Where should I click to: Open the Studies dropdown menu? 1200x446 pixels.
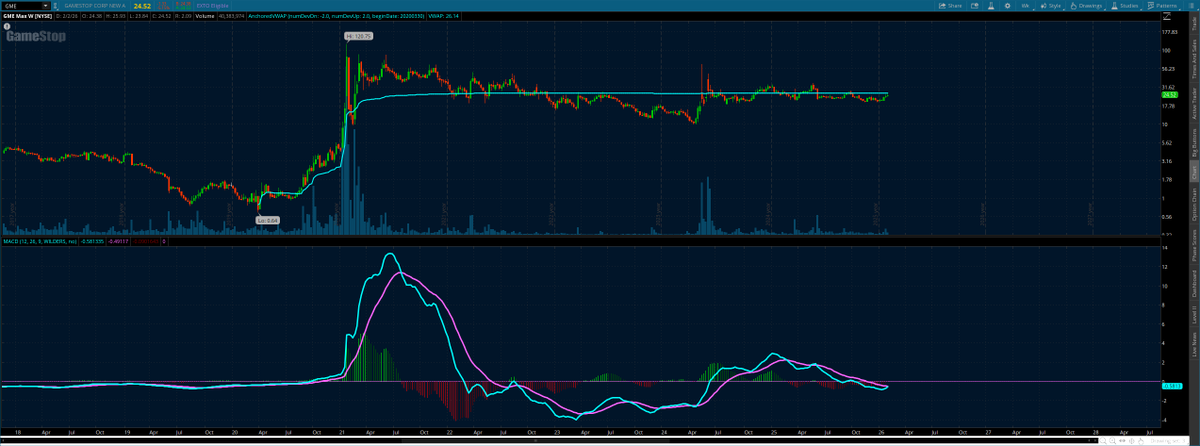click(x=1124, y=6)
